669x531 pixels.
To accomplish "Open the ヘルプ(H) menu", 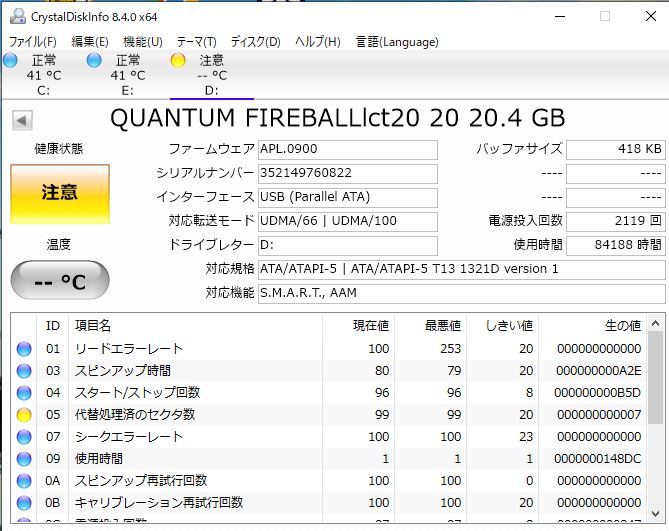I will point(318,42).
